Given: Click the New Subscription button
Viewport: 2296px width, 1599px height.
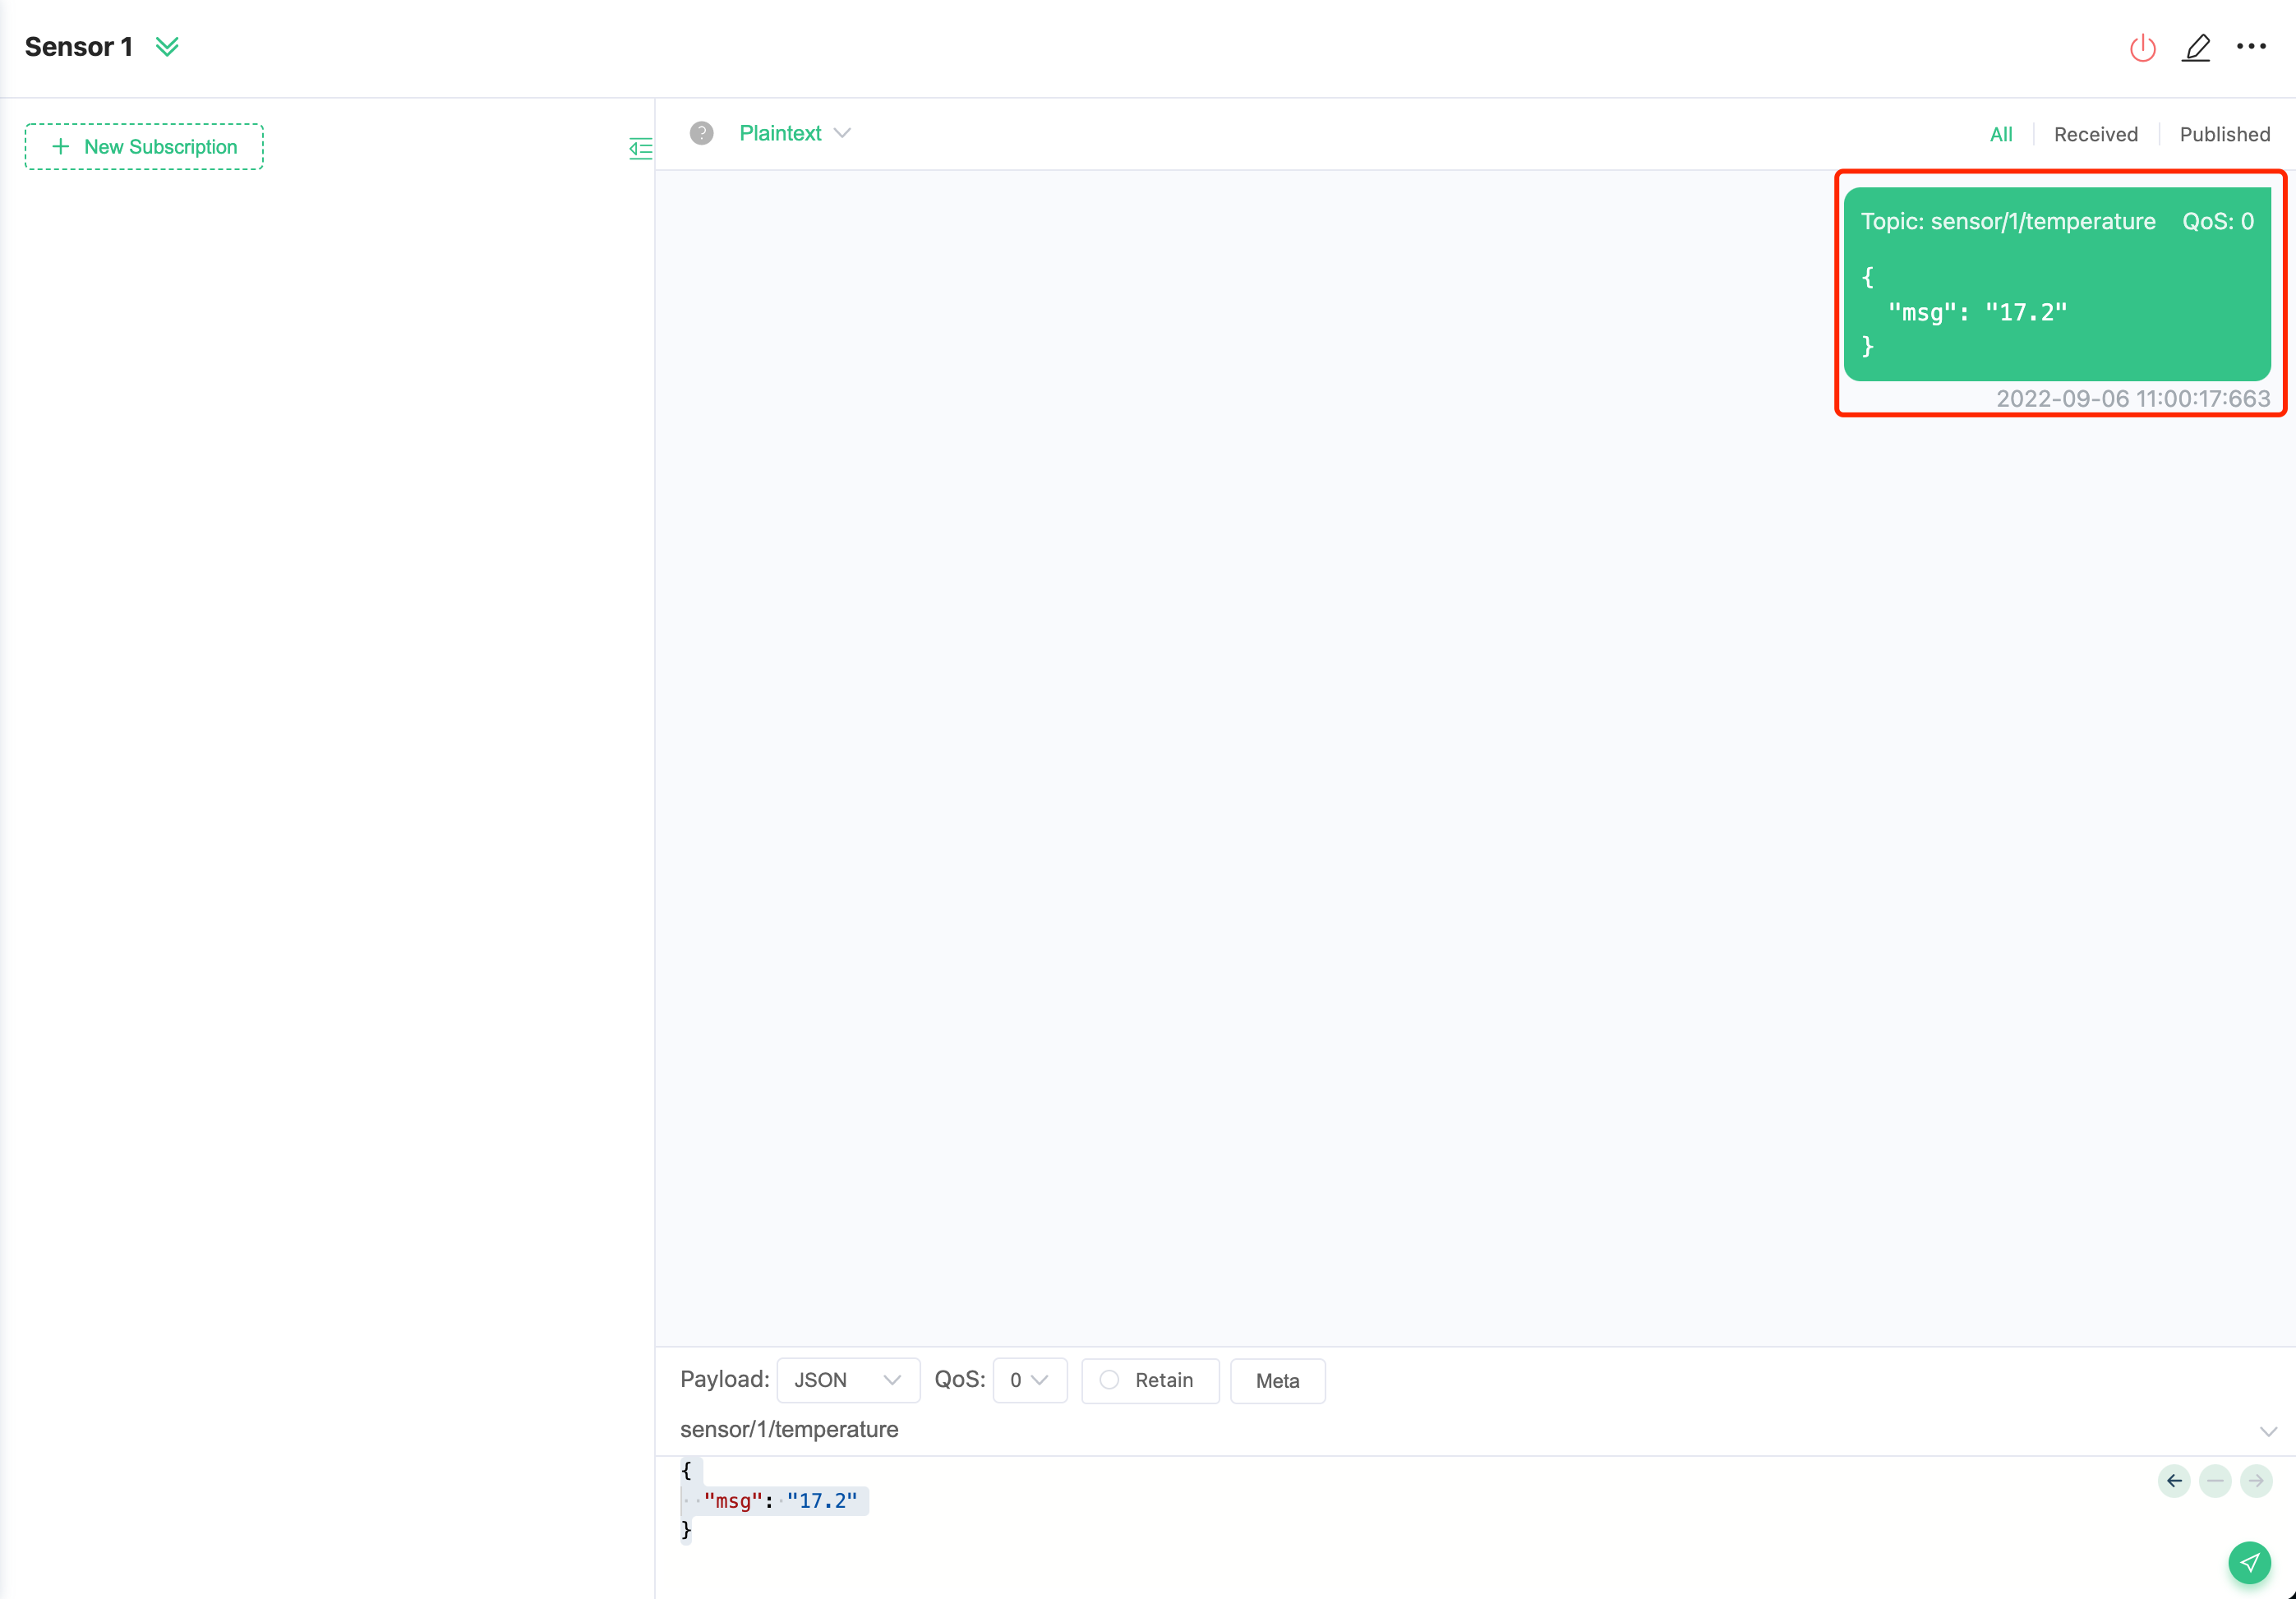Looking at the screenshot, I should [145, 145].
